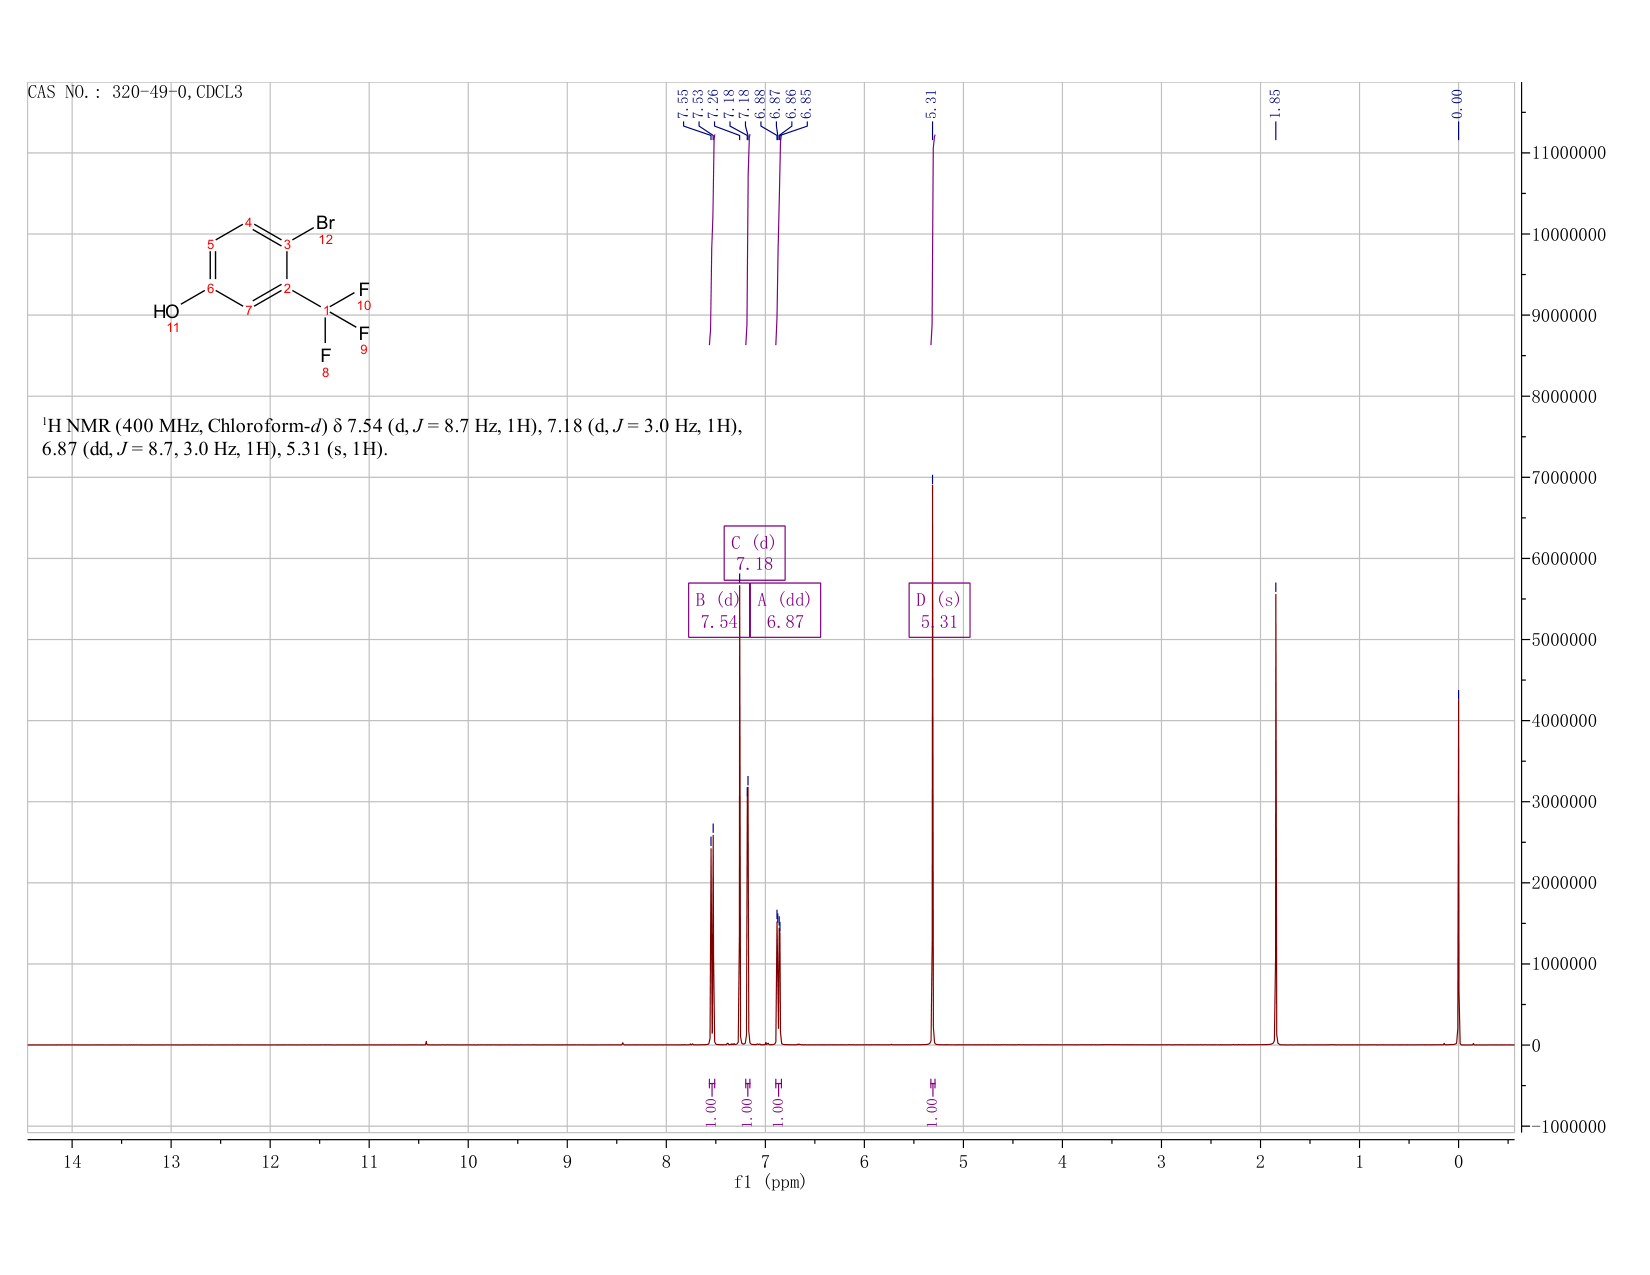Click the x-axis tick label 2
Image resolution: width=1650 pixels, height=1275 pixels.
point(1260,1161)
